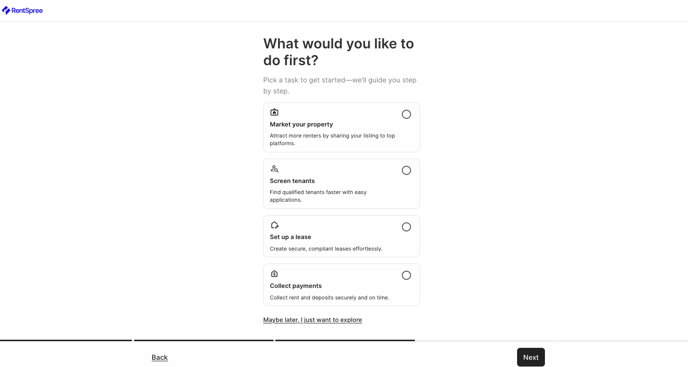The height and width of the screenshot is (367, 688).
Task: Choose the Collect payments radio button
Action: 406,275
